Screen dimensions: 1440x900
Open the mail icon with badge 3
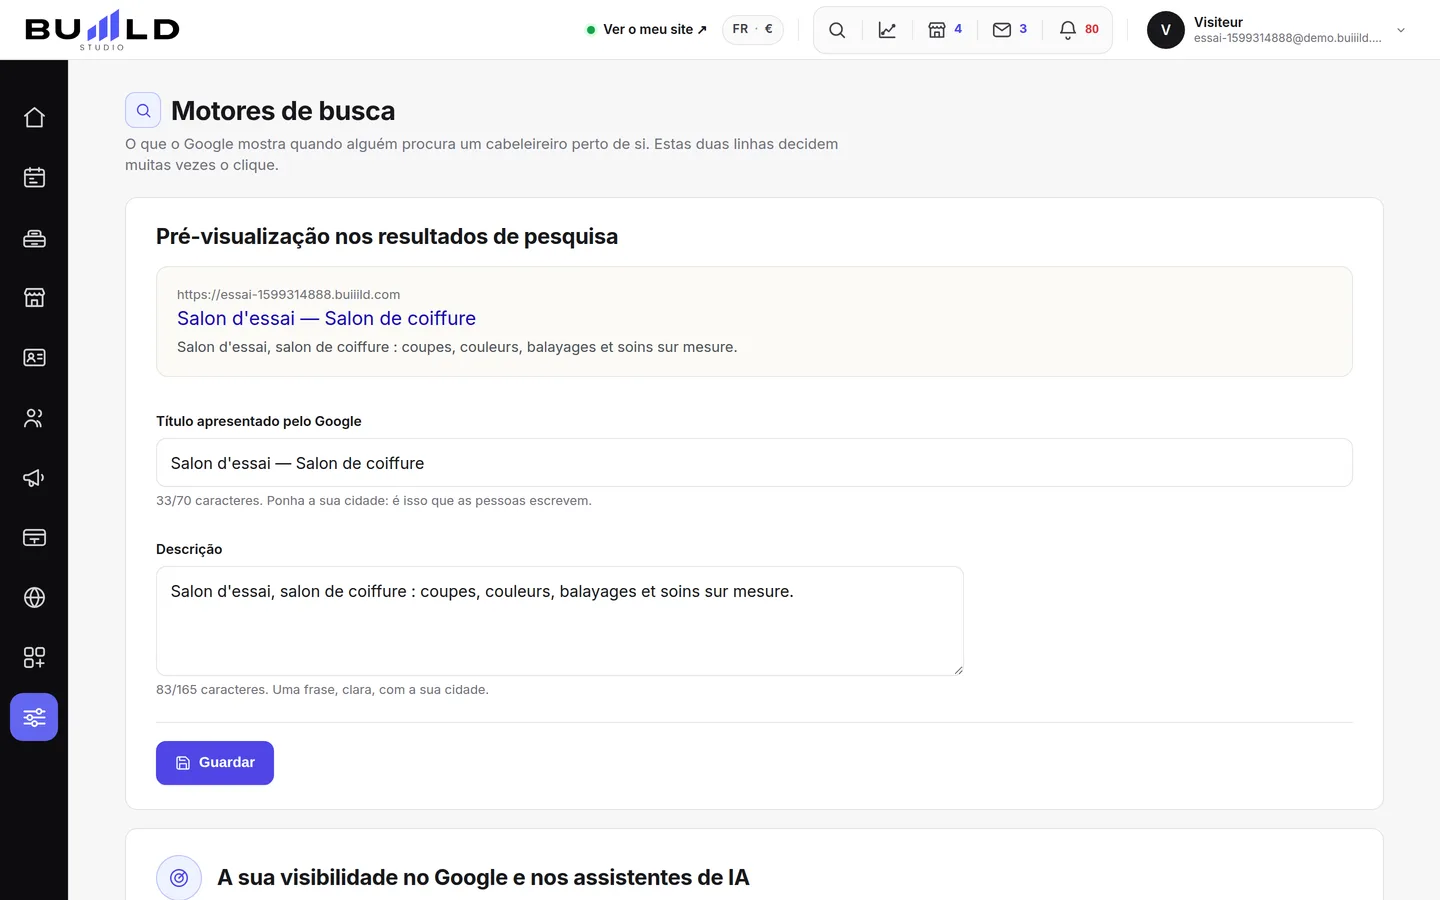point(1010,30)
